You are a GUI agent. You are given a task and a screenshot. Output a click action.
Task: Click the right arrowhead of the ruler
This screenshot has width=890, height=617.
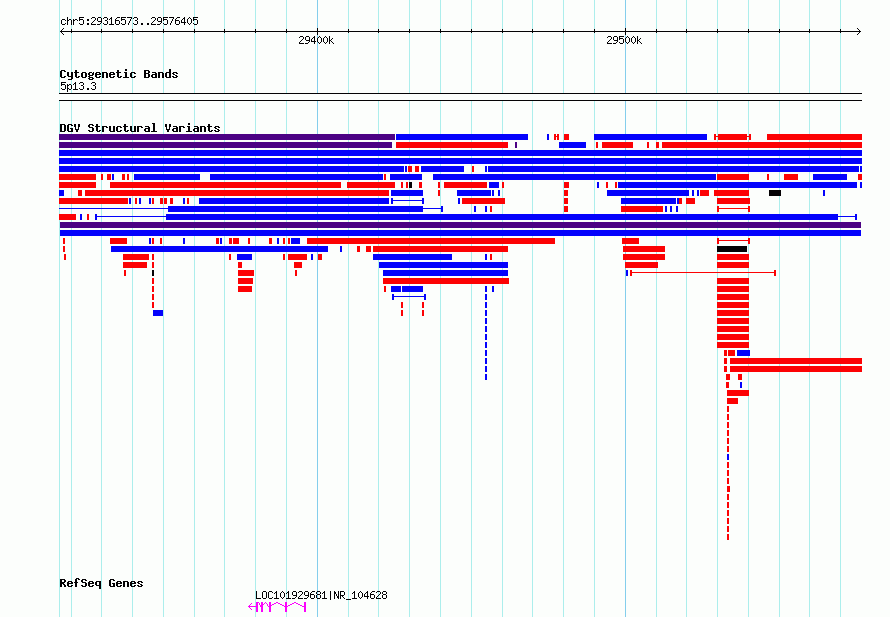click(859, 31)
